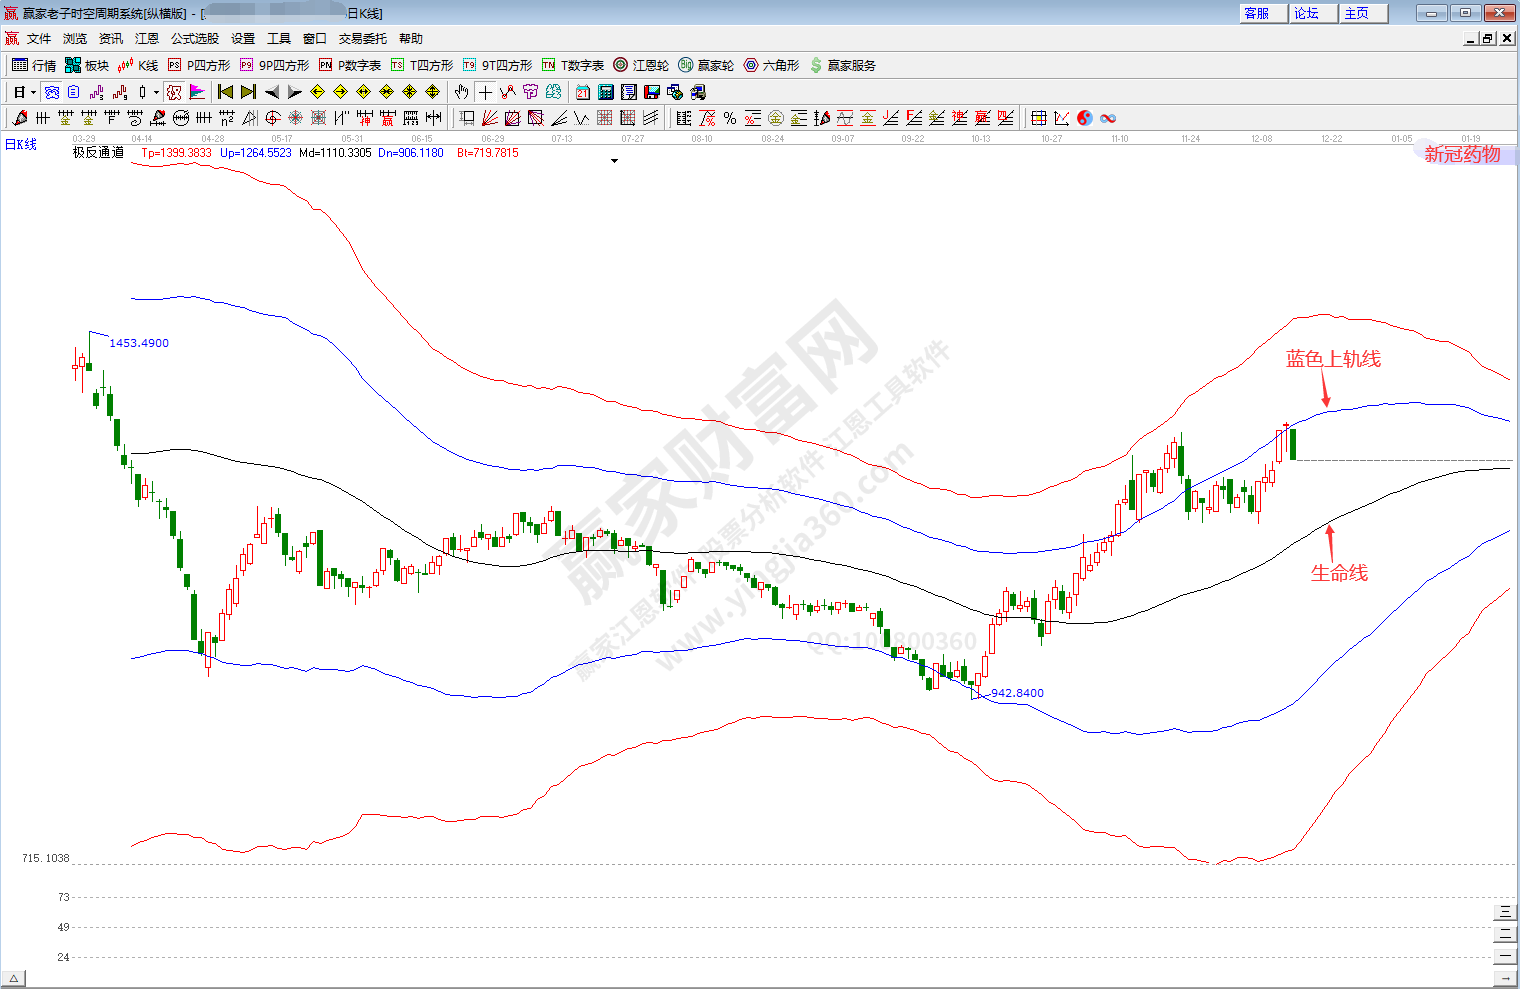Open the 文件 menu
The image size is (1520, 989).
[39, 39]
